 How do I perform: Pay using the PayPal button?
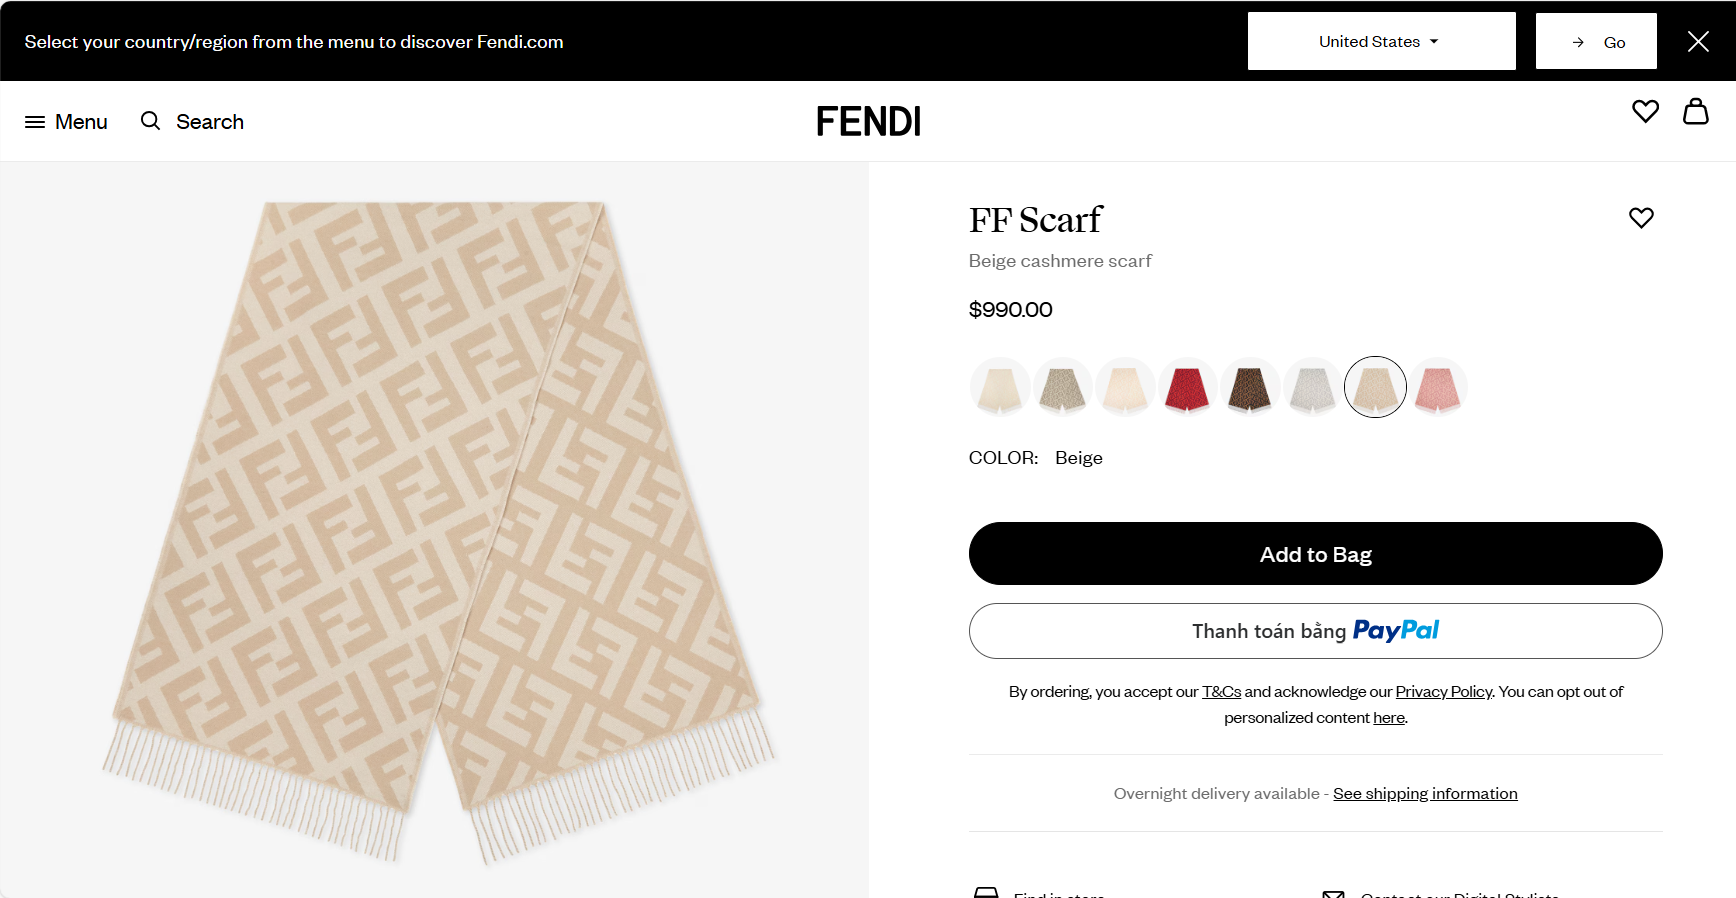1315,631
